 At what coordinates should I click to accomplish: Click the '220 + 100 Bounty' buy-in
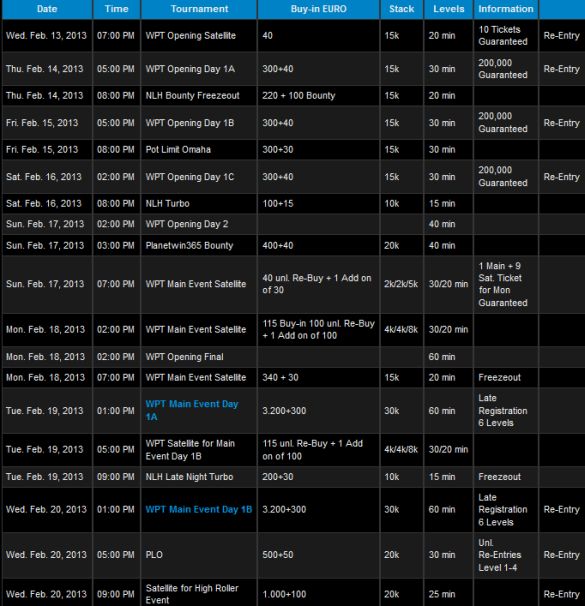click(299, 95)
